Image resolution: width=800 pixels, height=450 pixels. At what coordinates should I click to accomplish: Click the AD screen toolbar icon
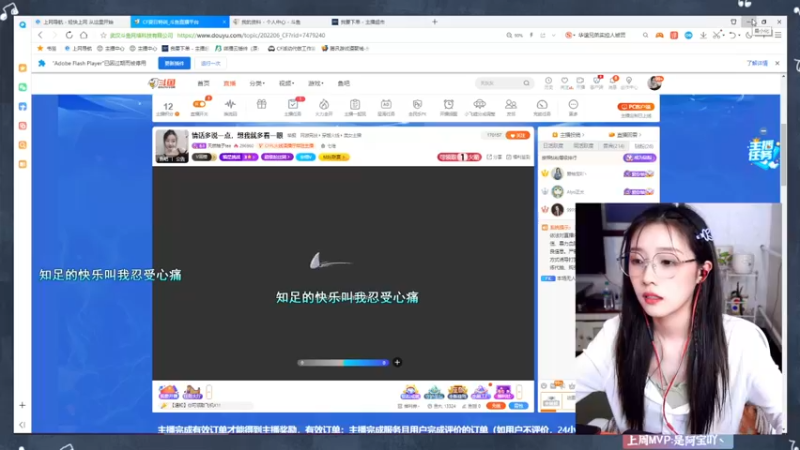[x=386, y=104]
